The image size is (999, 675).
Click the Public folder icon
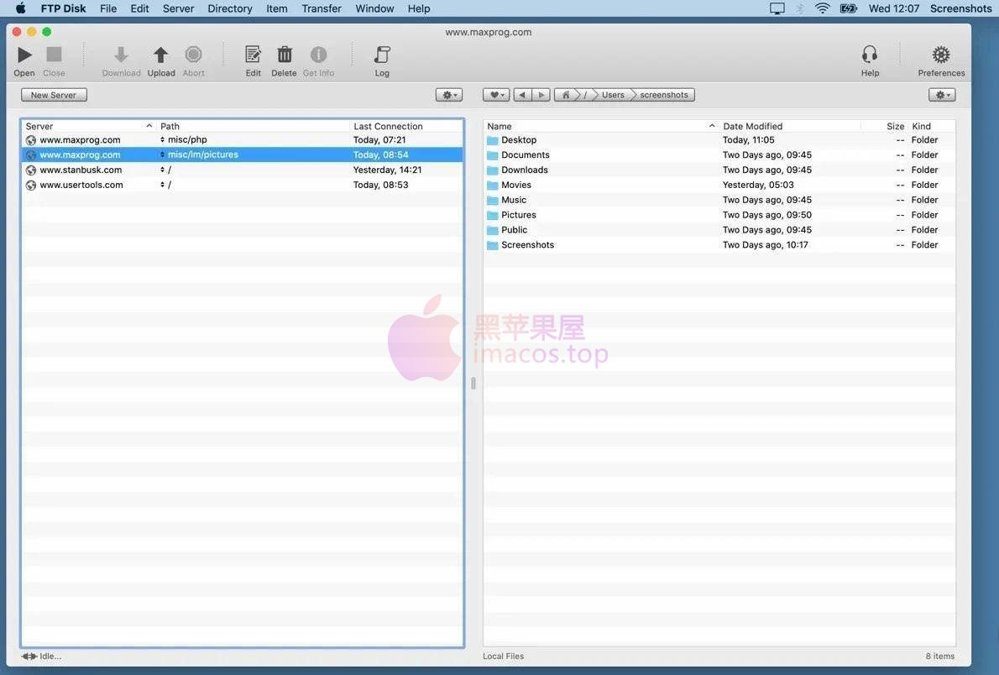[x=492, y=230]
